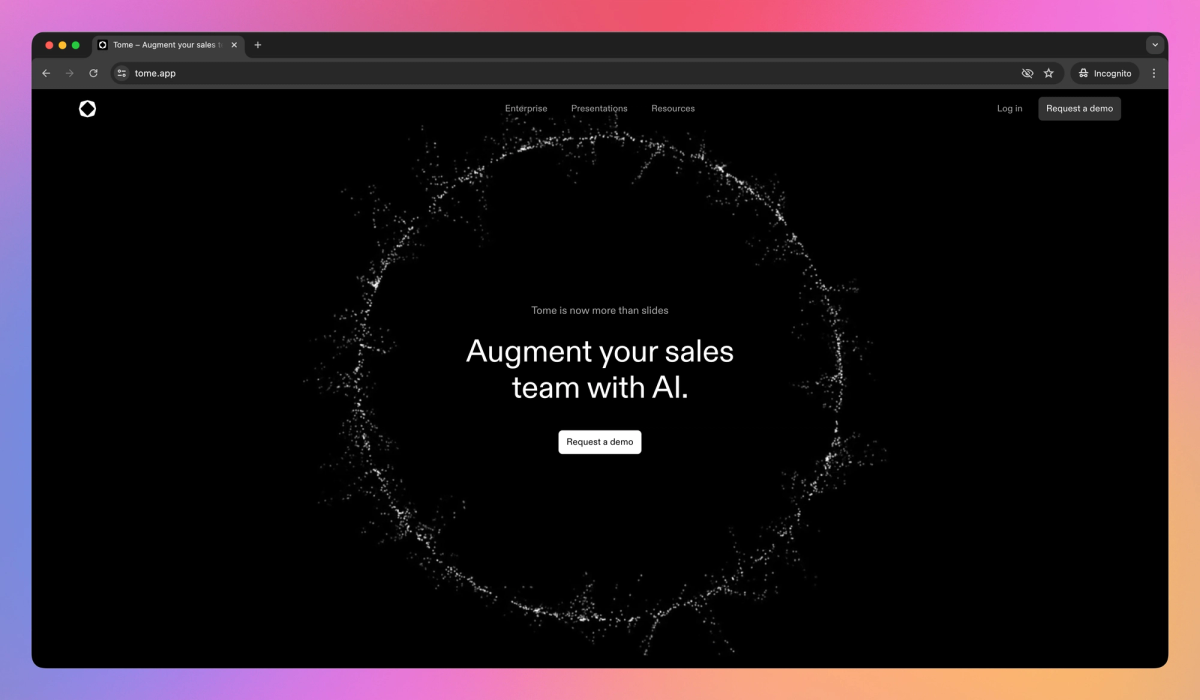Expand the tab search chevron dropdown
Viewport: 1200px width, 700px height.
[1155, 45]
